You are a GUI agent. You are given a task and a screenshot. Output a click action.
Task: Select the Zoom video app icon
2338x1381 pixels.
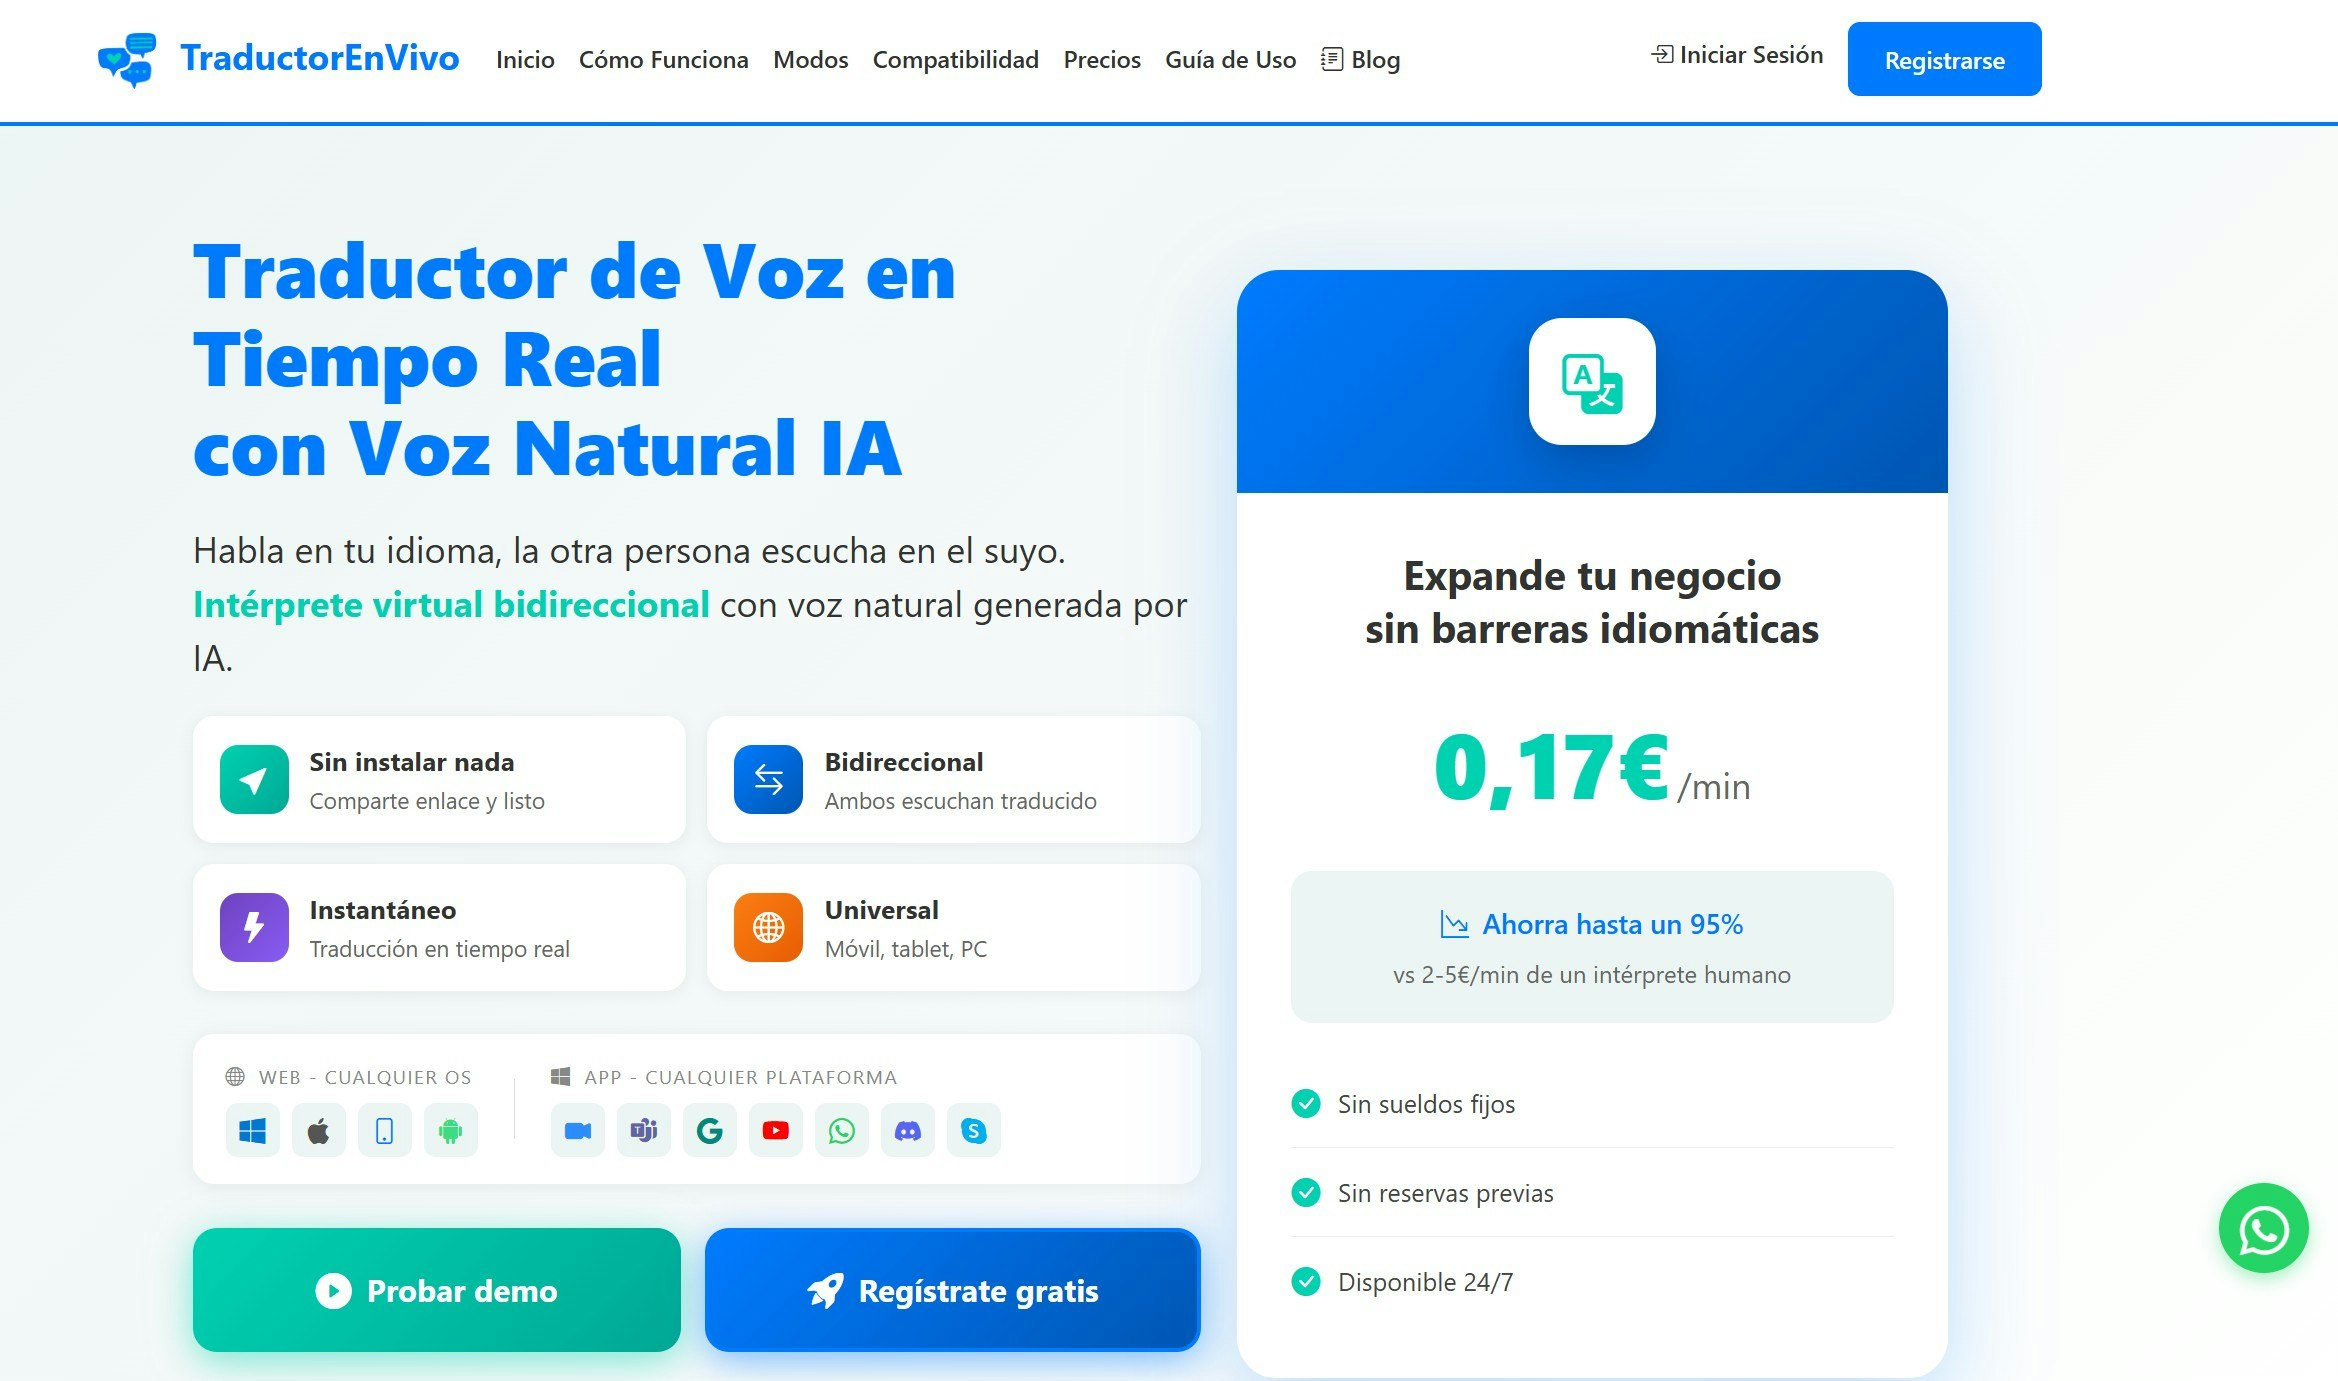pos(577,1130)
